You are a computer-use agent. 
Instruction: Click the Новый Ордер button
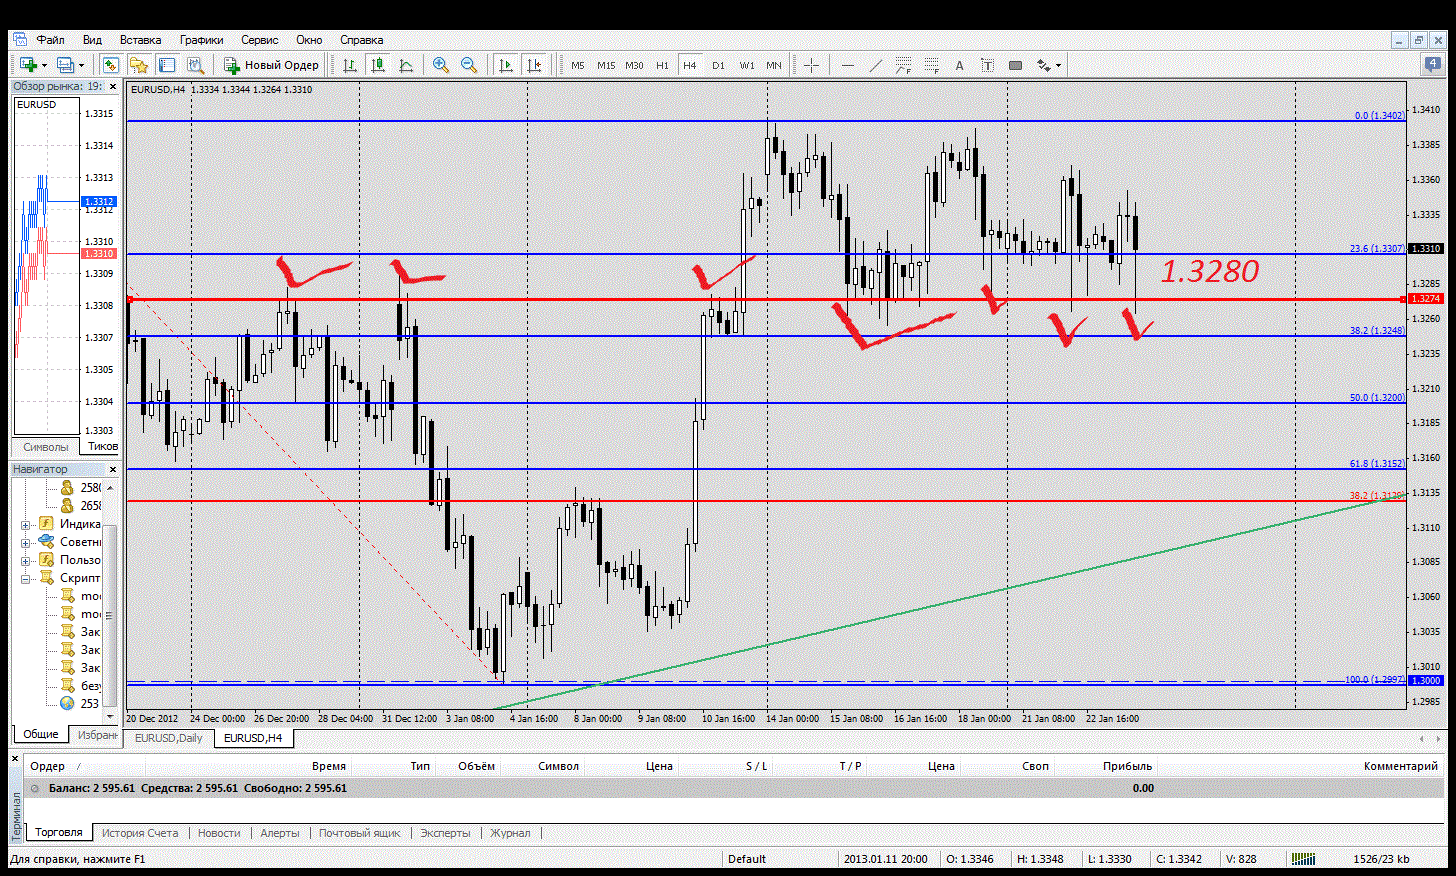pos(271,65)
